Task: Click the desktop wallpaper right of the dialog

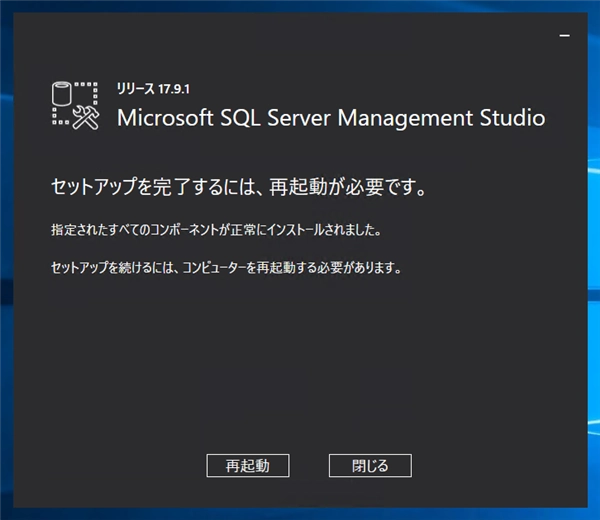Action: point(593,300)
